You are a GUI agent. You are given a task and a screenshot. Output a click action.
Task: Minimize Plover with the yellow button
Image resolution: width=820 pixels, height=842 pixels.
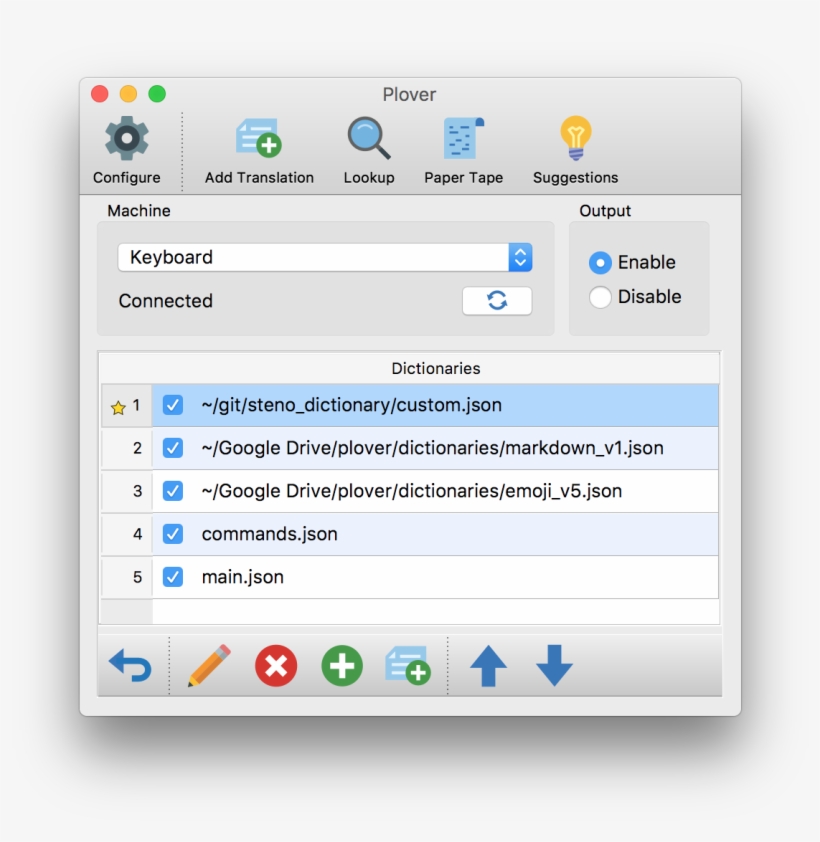(x=128, y=94)
